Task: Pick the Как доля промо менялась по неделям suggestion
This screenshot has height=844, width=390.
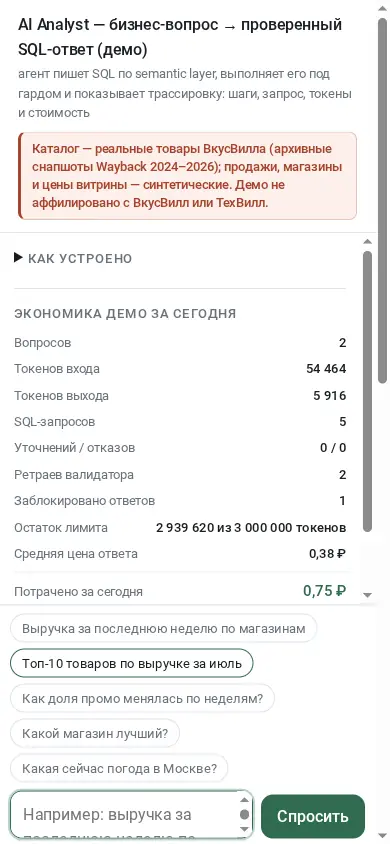Action: click(x=143, y=698)
